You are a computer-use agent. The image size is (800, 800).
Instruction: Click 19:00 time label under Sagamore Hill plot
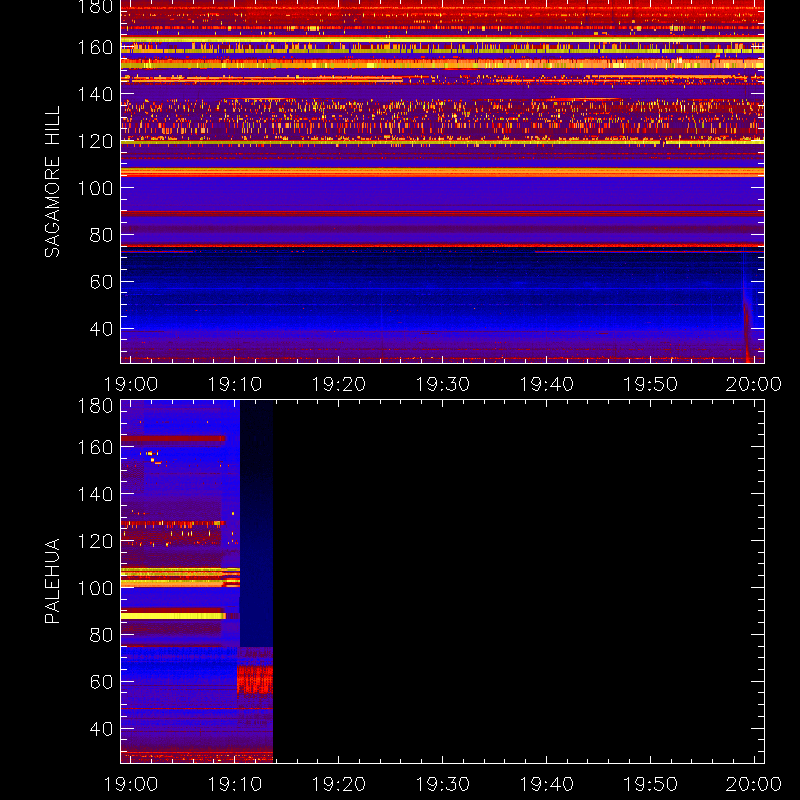click(131, 384)
